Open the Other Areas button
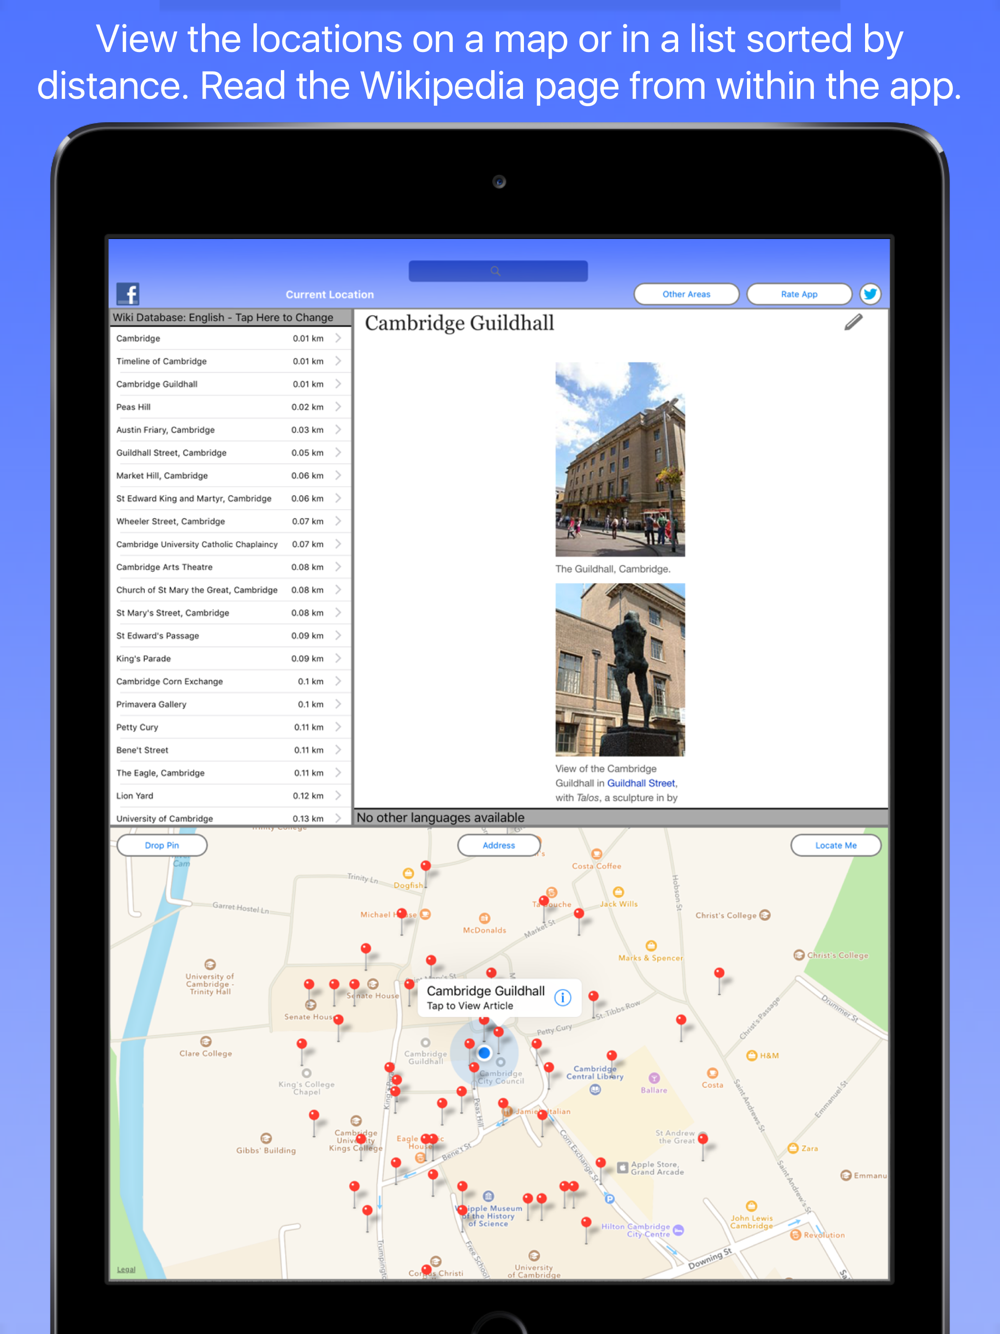 point(687,294)
